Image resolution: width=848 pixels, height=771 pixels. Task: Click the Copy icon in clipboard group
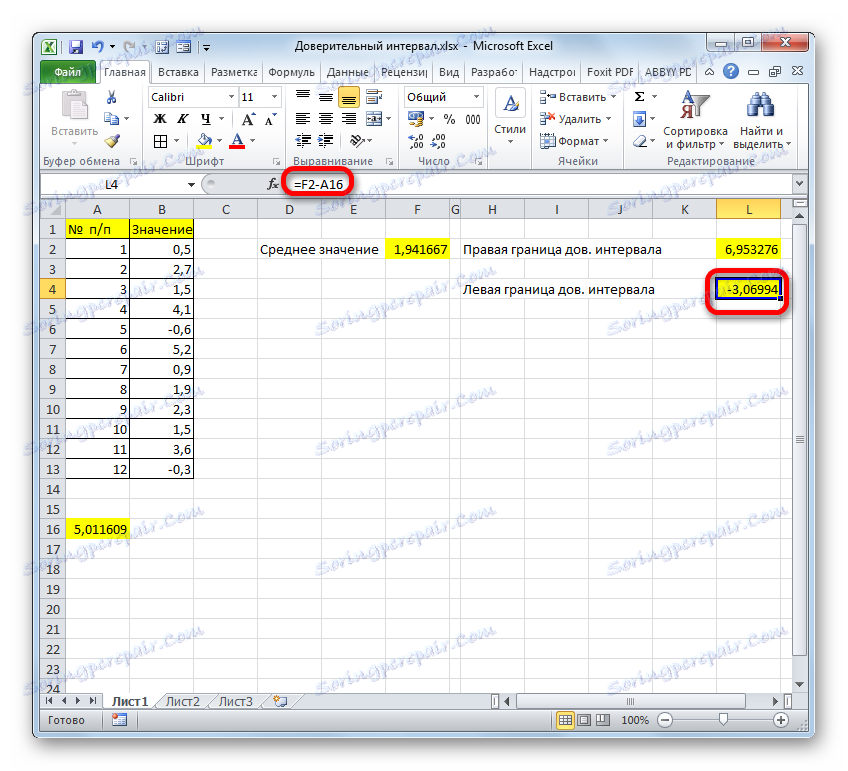click(x=111, y=118)
